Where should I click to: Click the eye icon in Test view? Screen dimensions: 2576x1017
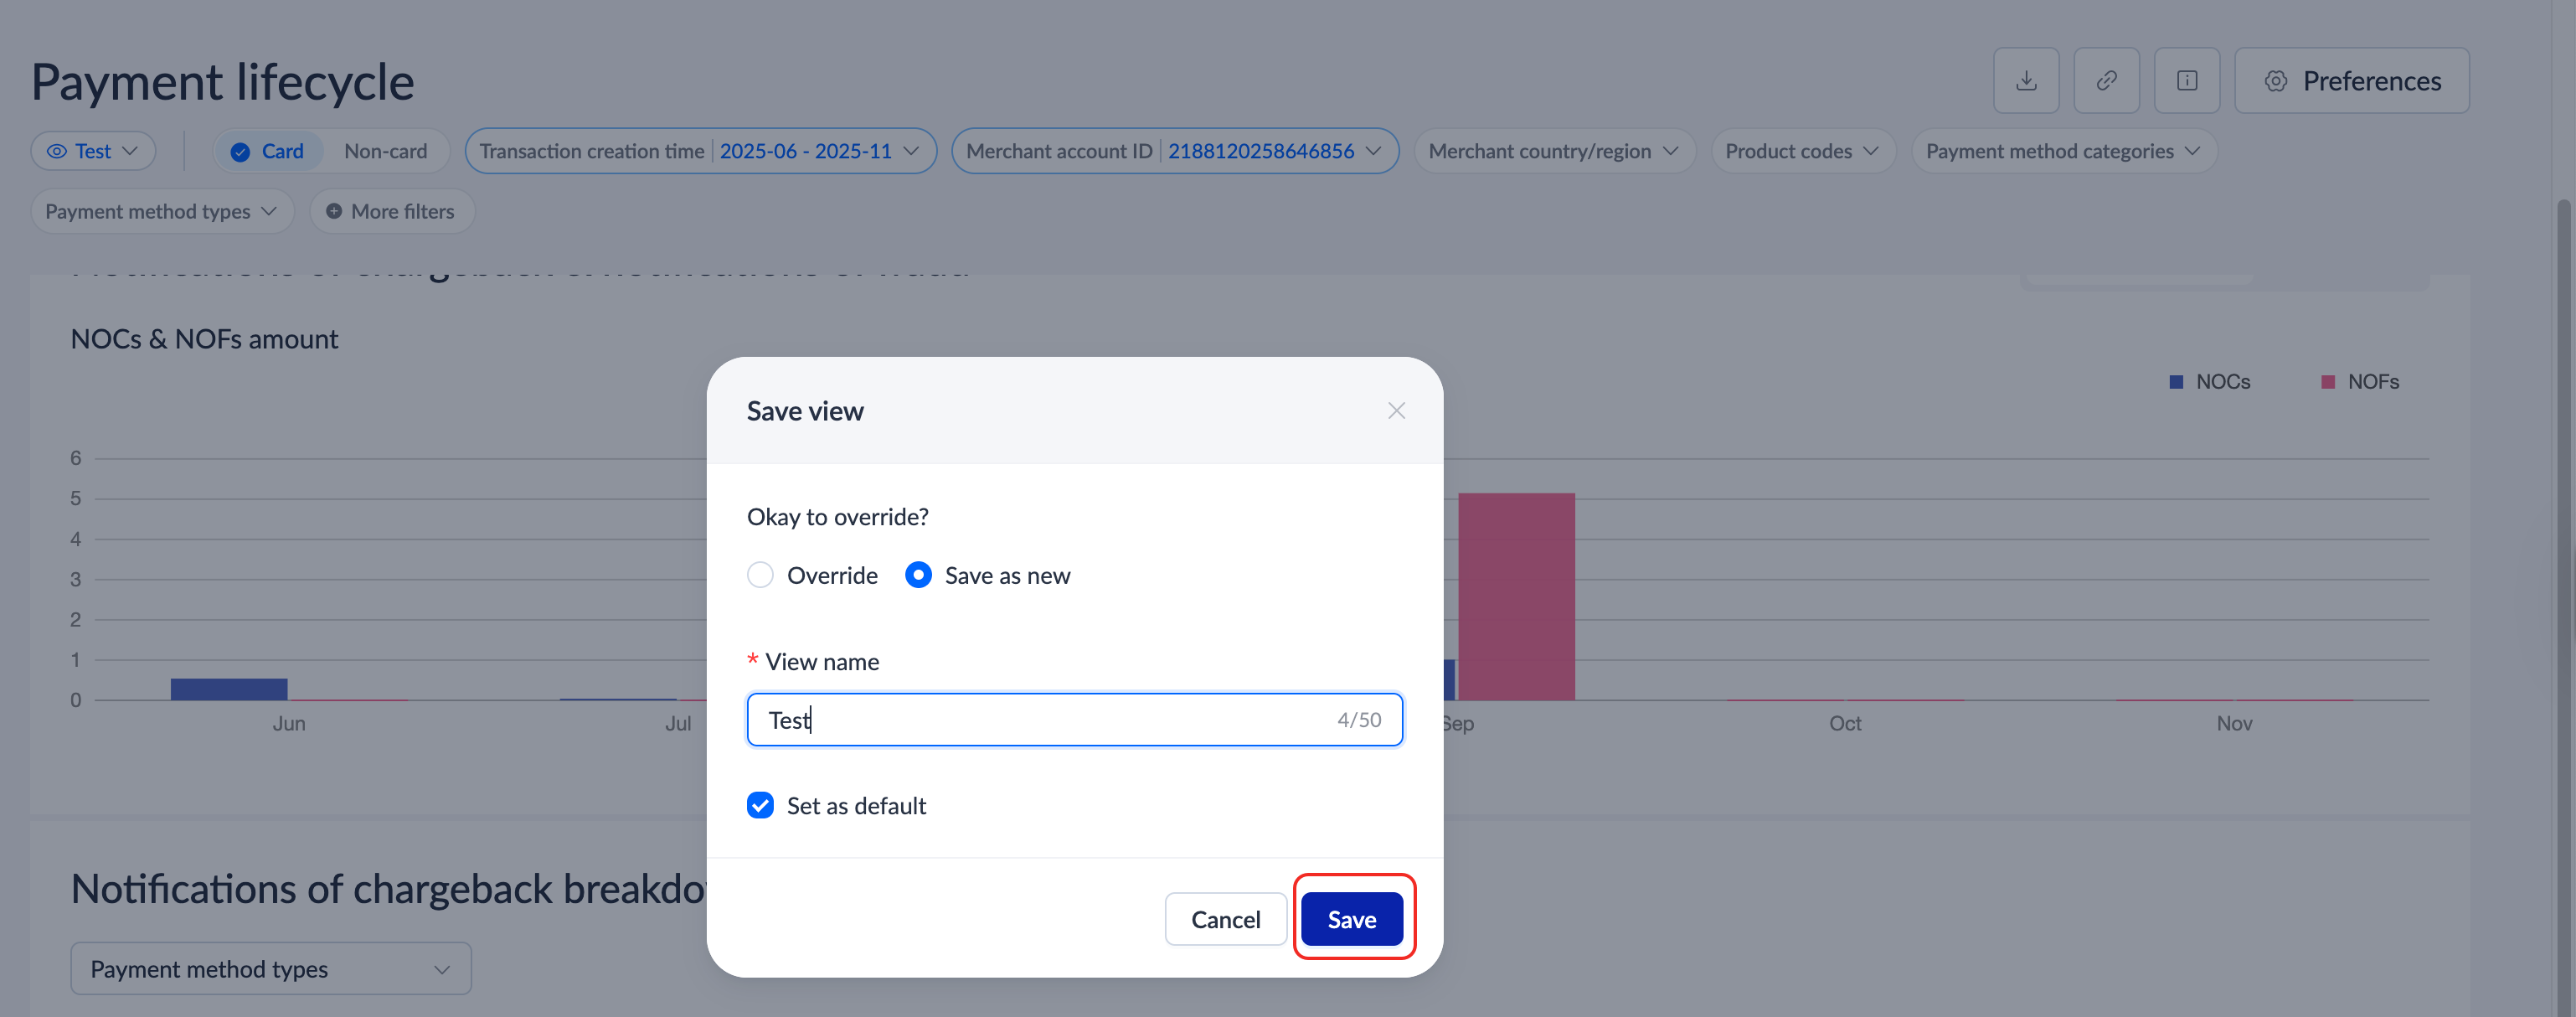tap(57, 151)
